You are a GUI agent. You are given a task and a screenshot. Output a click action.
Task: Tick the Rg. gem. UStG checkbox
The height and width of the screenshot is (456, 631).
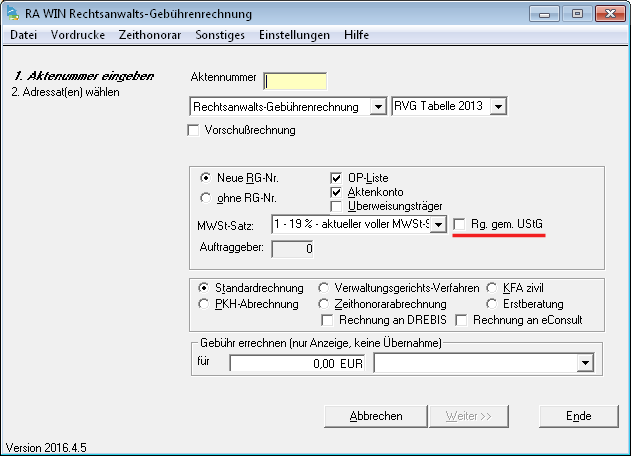(x=460, y=224)
